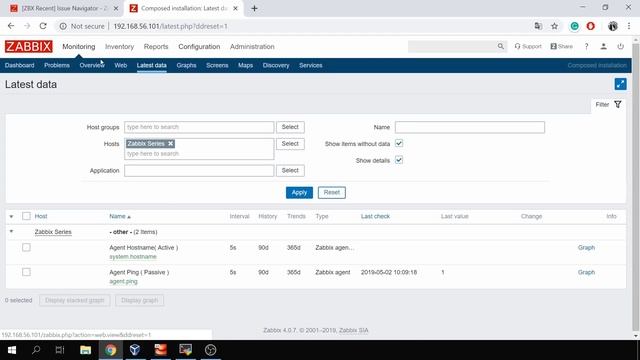Open the Configuration menu

pyautogui.click(x=199, y=47)
